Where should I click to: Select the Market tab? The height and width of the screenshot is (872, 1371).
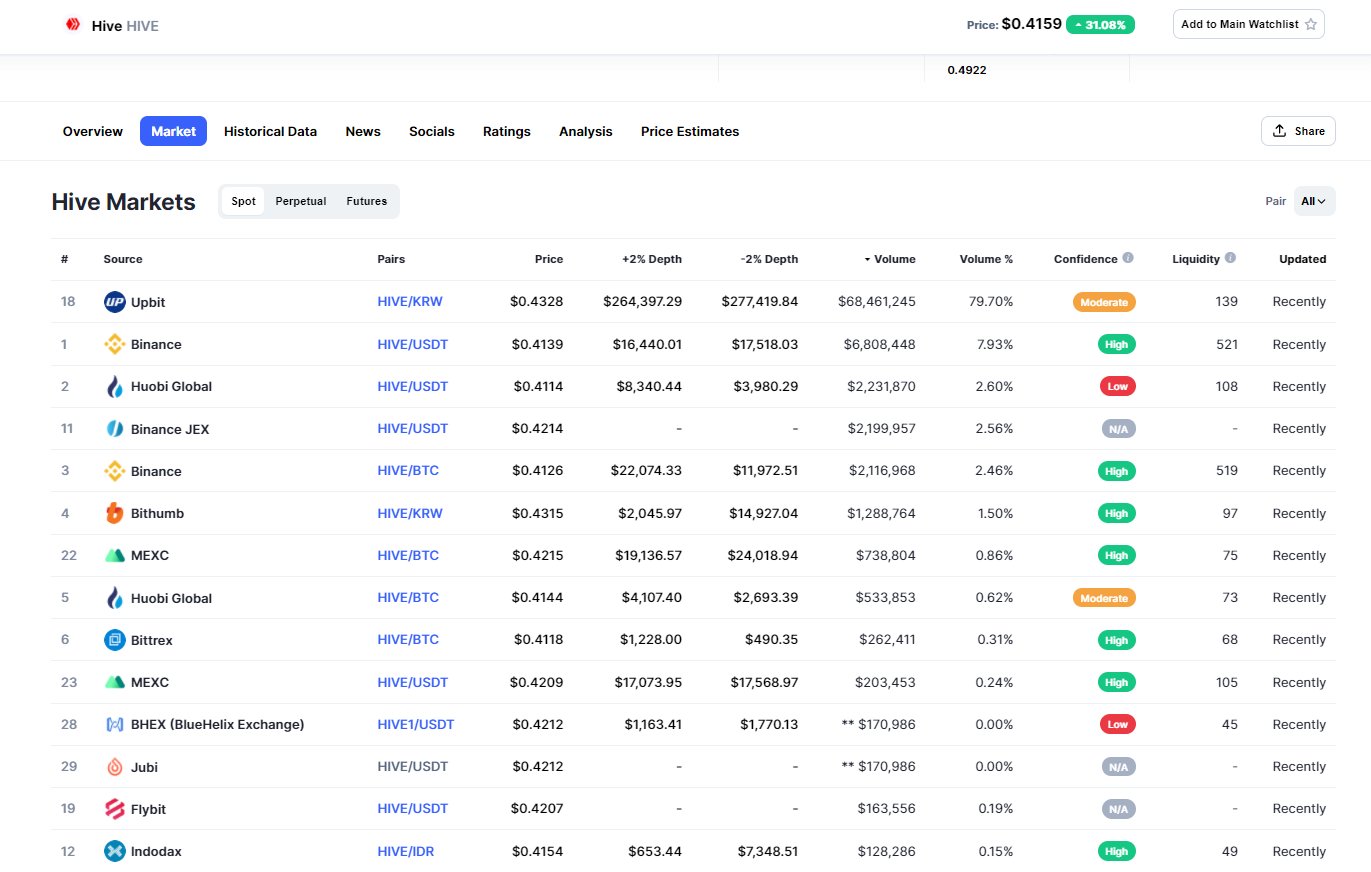click(x=173, y=131)
